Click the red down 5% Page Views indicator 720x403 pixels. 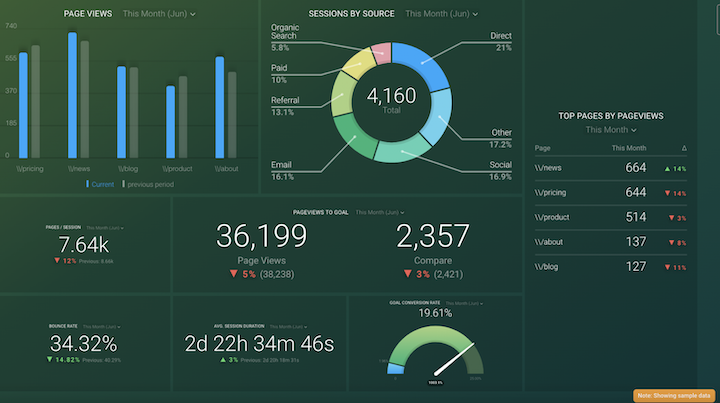click(x=242, y=274)
